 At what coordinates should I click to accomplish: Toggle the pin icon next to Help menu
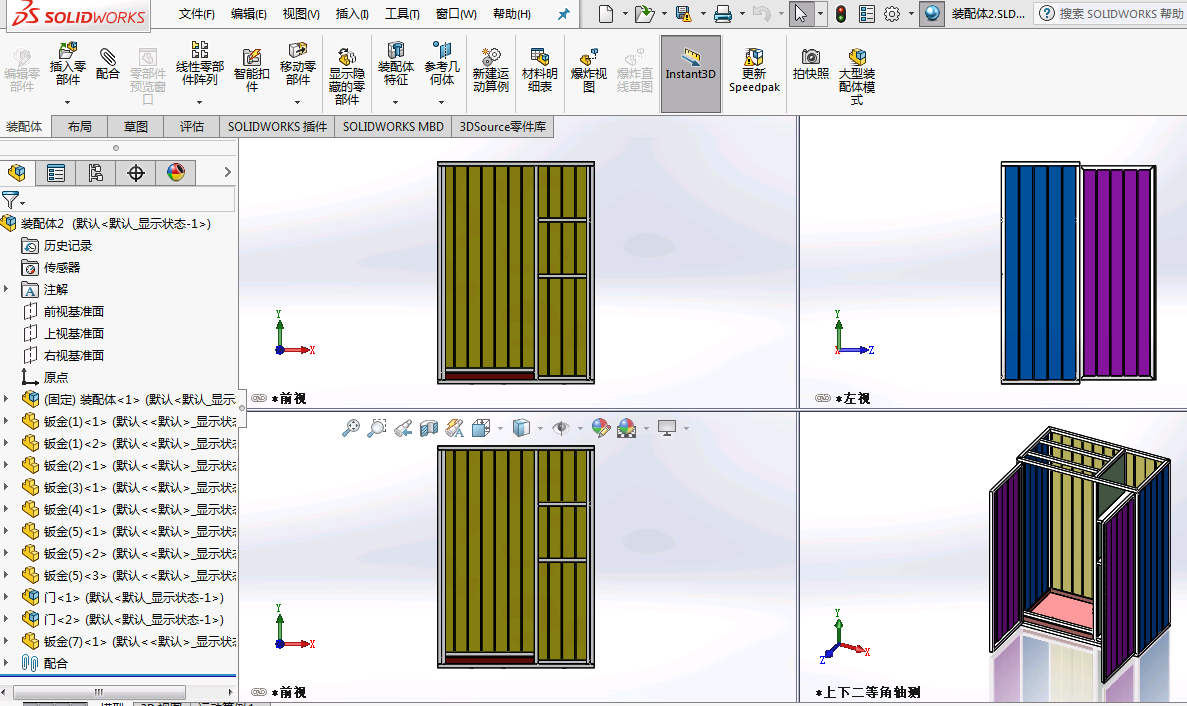563,14
